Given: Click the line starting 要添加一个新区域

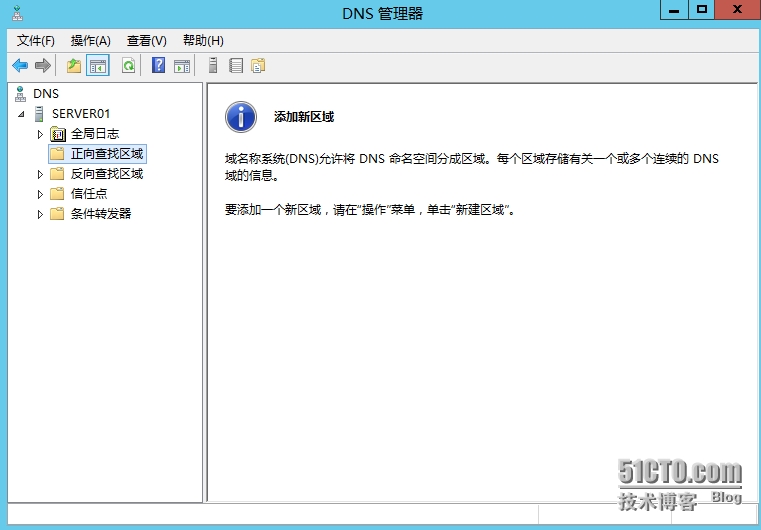Looking at the screenshot, I should 370,210.
